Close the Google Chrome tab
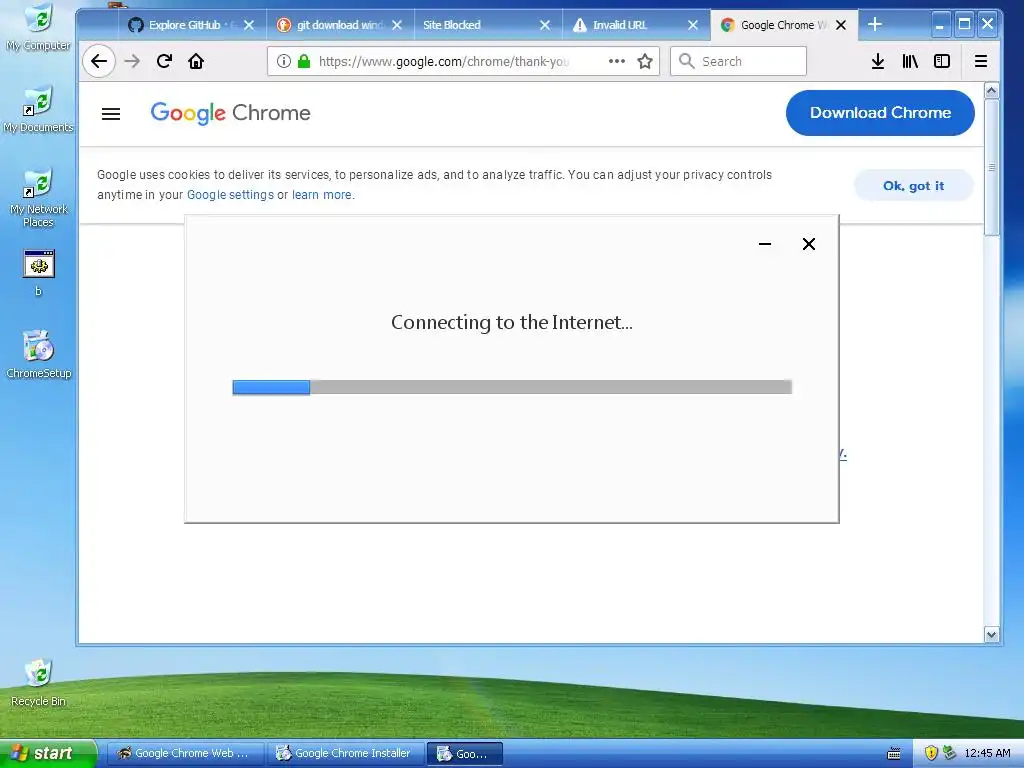1024x768 pixels. point(841,25)
